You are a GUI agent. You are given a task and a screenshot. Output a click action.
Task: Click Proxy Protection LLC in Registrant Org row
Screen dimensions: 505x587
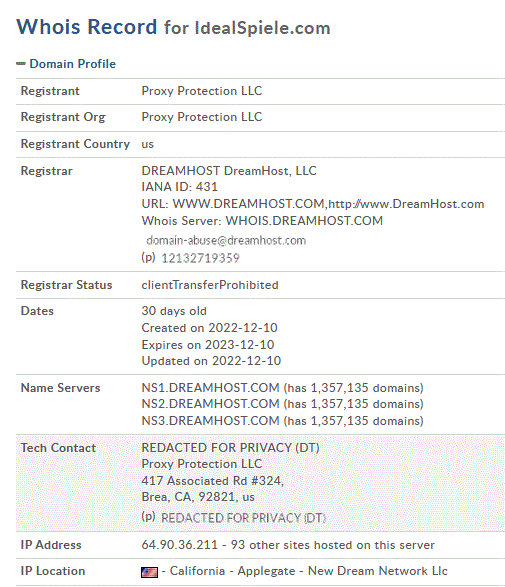(x=202, y=117)
